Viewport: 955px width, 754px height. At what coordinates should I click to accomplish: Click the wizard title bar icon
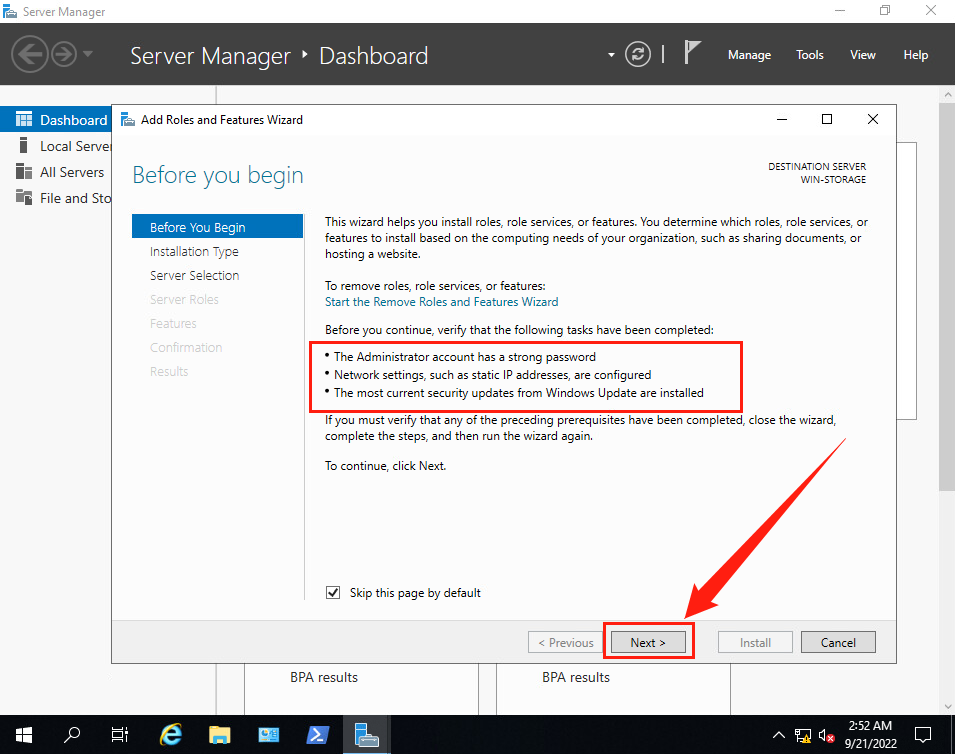coord(127,119)
